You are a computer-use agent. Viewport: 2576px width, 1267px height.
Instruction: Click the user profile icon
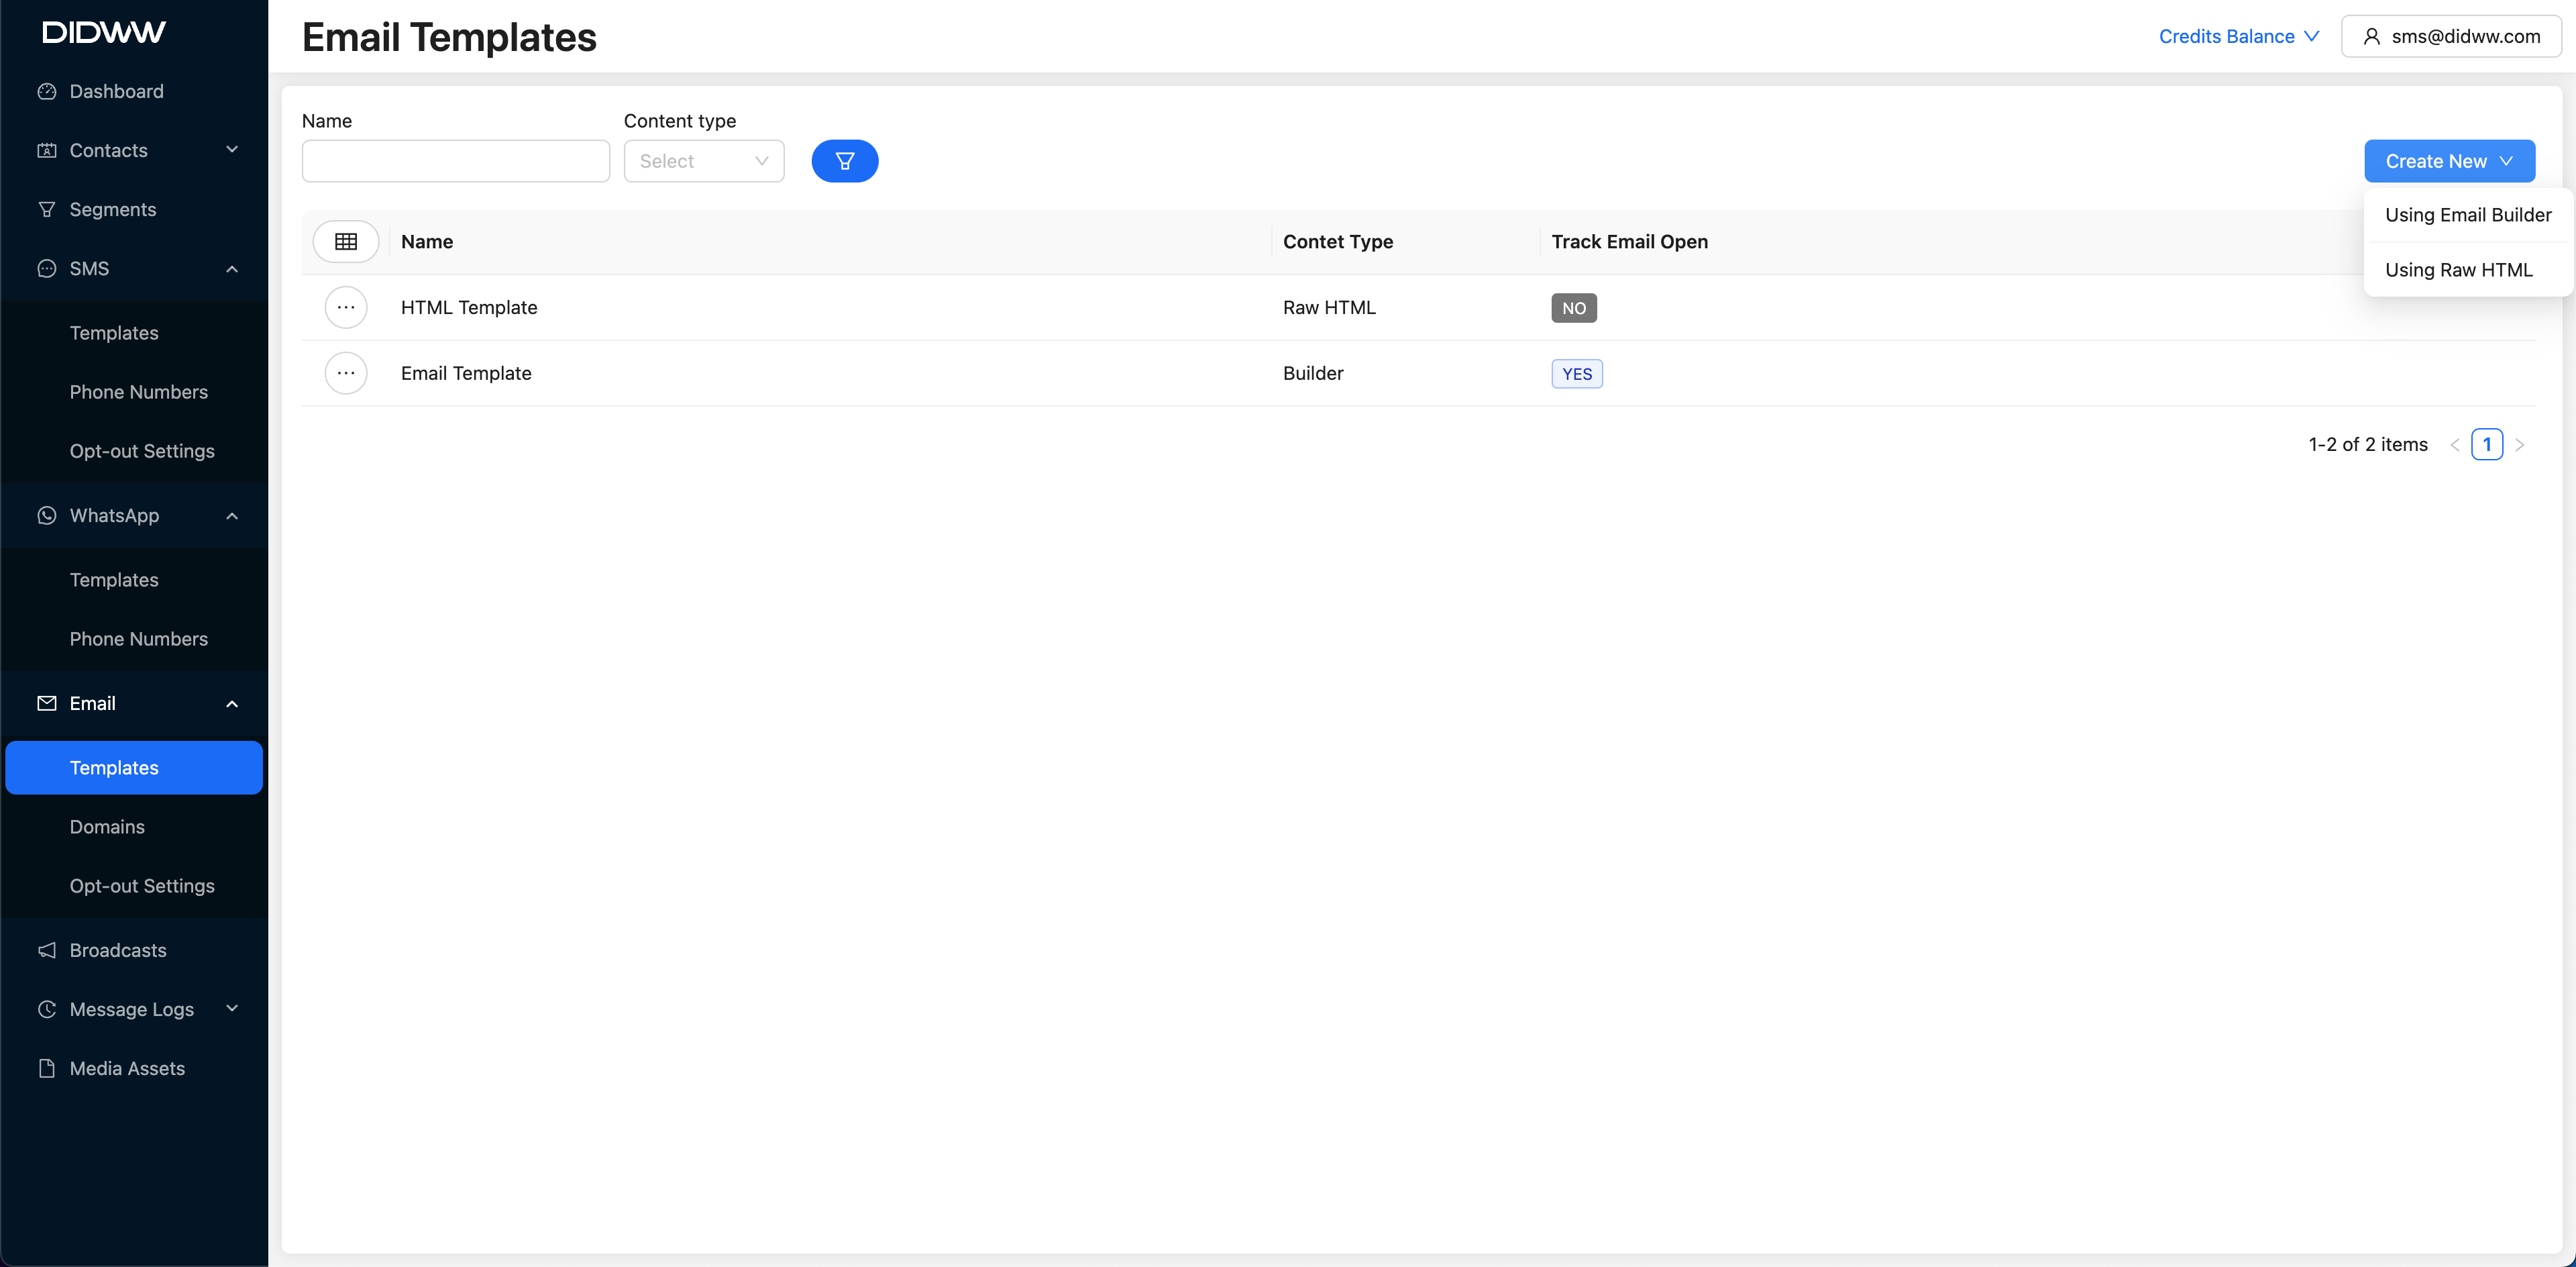point(2371,36)
